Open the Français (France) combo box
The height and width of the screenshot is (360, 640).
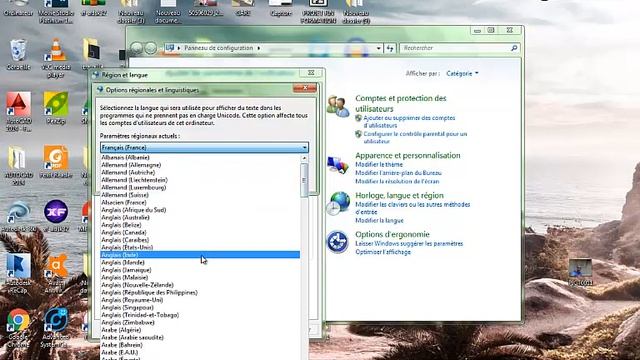point(204,147)
